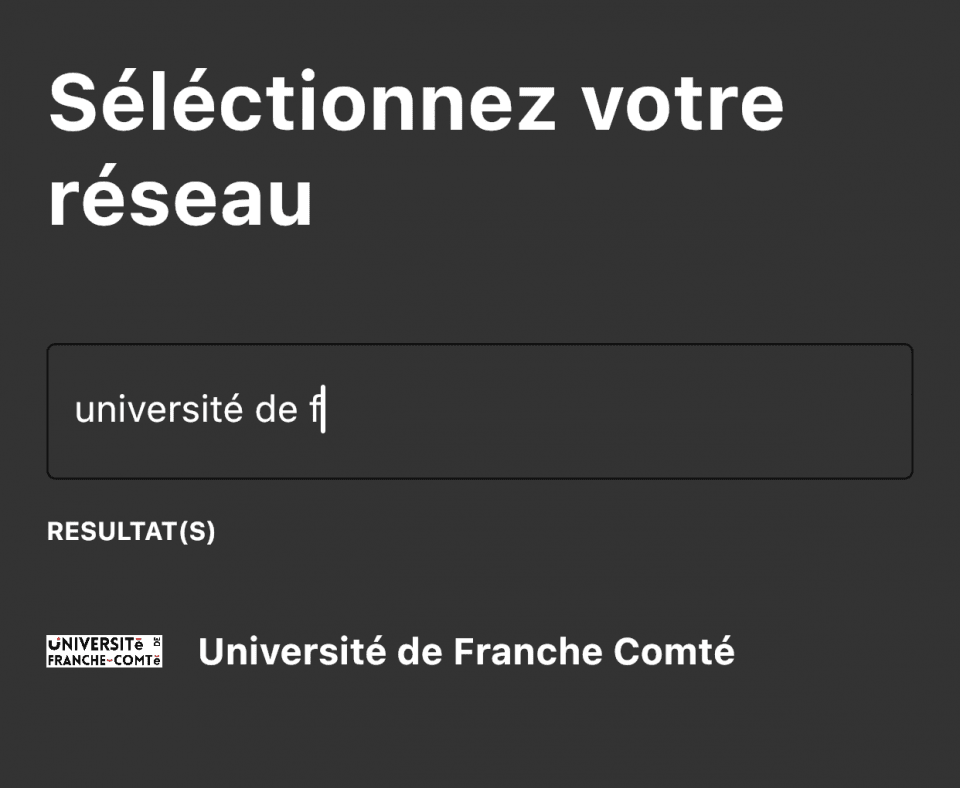Choose the Franche Comté network by its logo
The image size is (960, 788).
(104, 651)
